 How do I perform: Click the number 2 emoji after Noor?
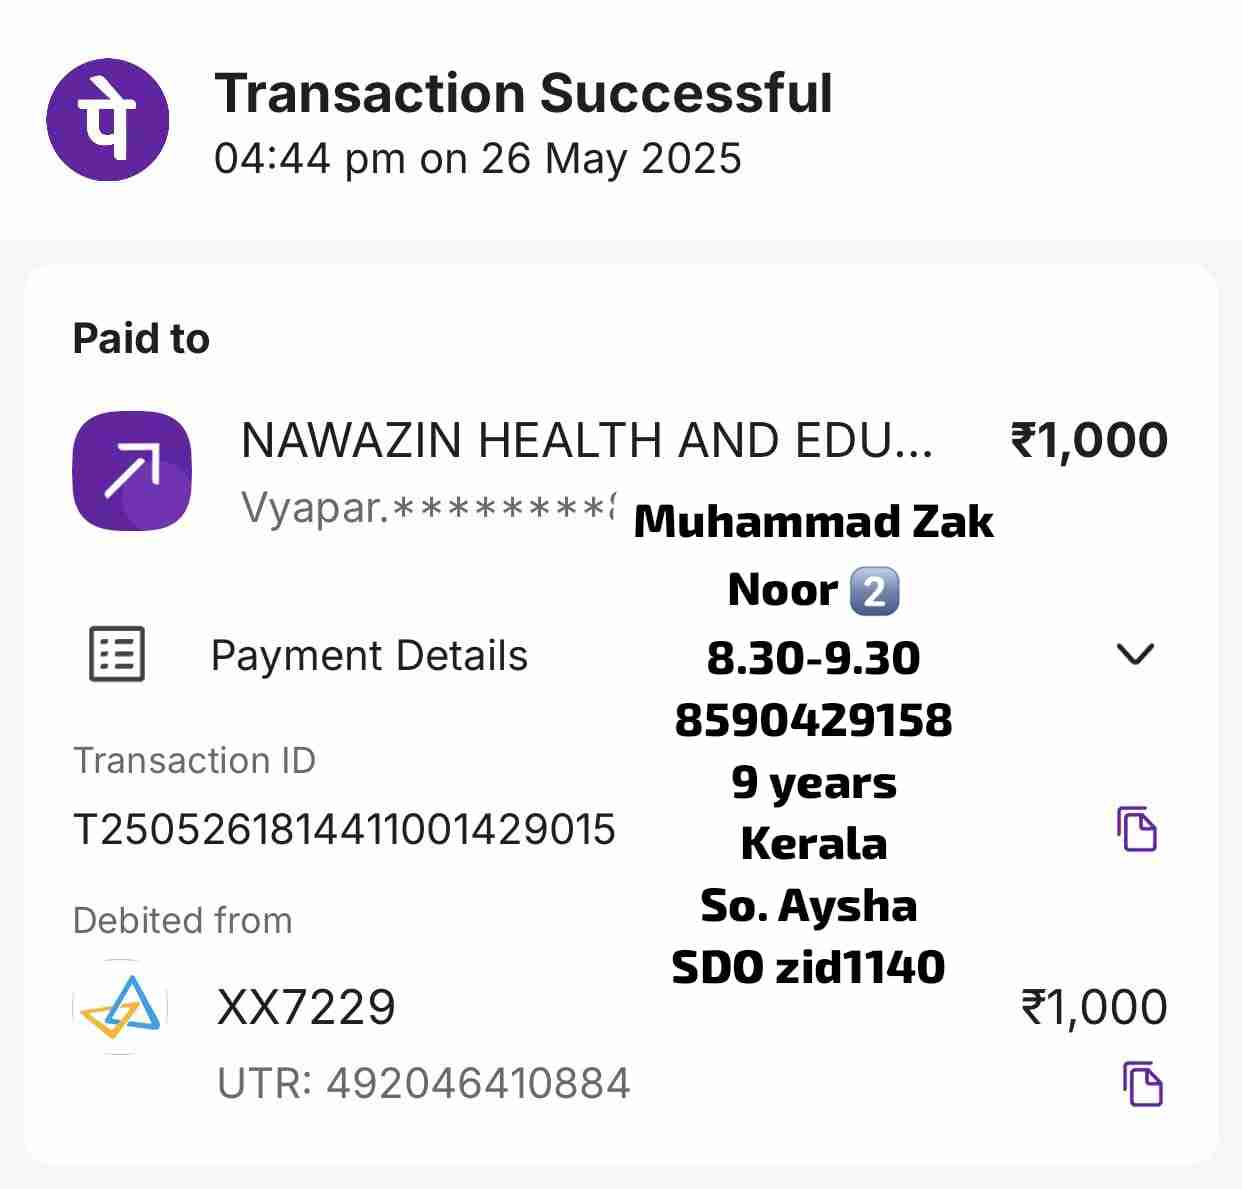click(x=874, y=591)
